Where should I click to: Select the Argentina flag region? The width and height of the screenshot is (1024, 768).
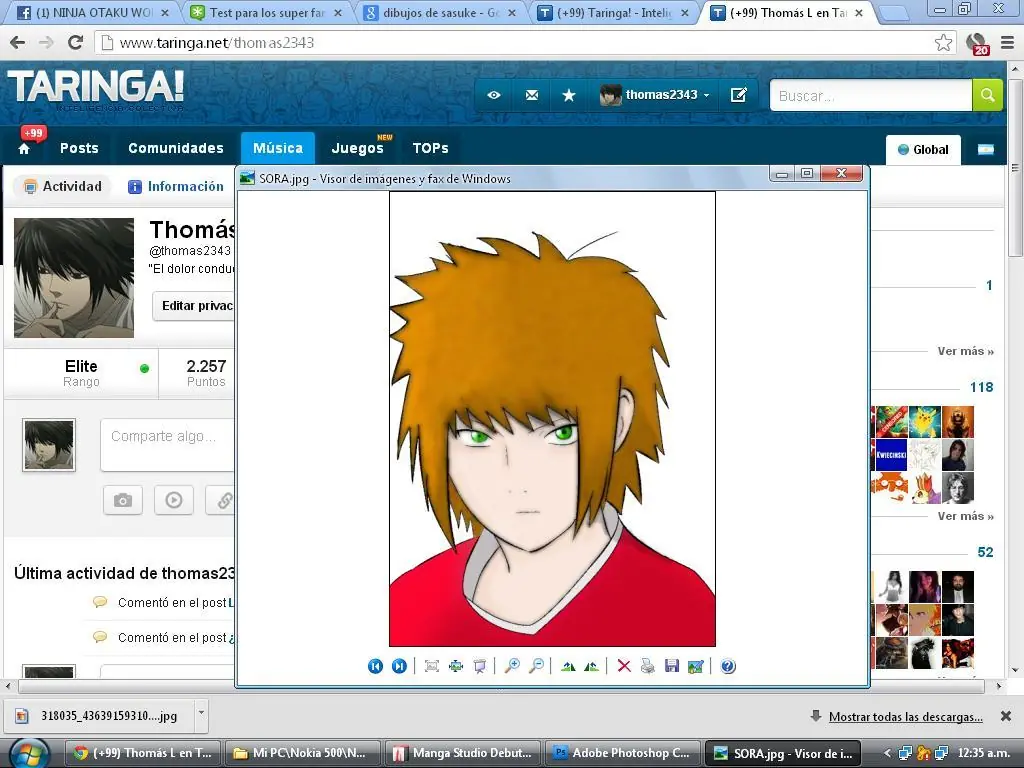coord(985,150)
